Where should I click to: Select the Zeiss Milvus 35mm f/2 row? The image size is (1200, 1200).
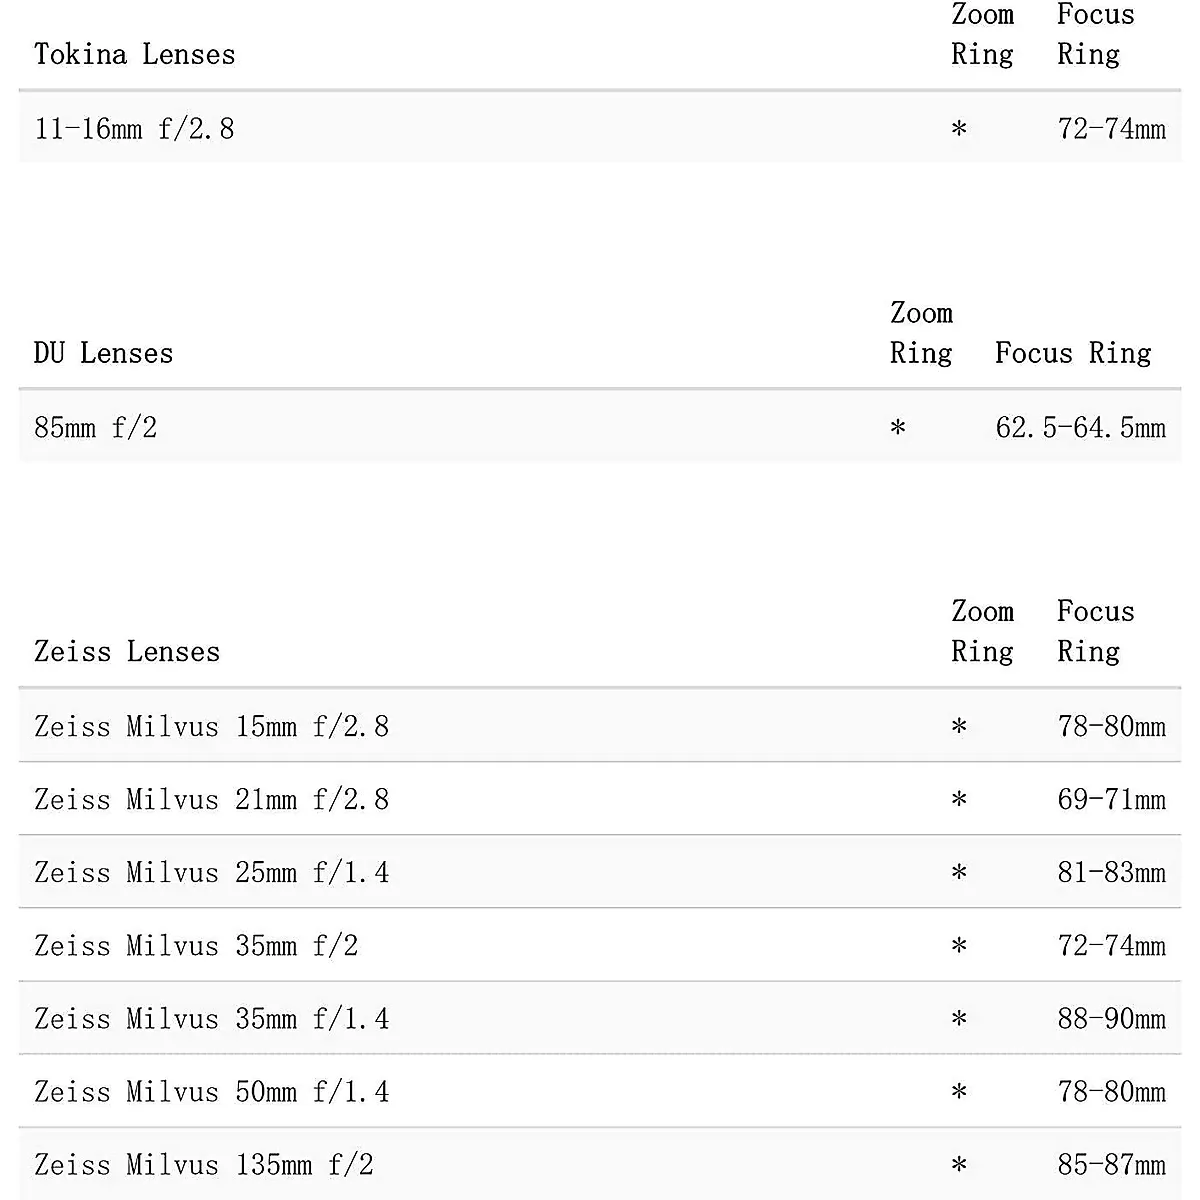196,945
